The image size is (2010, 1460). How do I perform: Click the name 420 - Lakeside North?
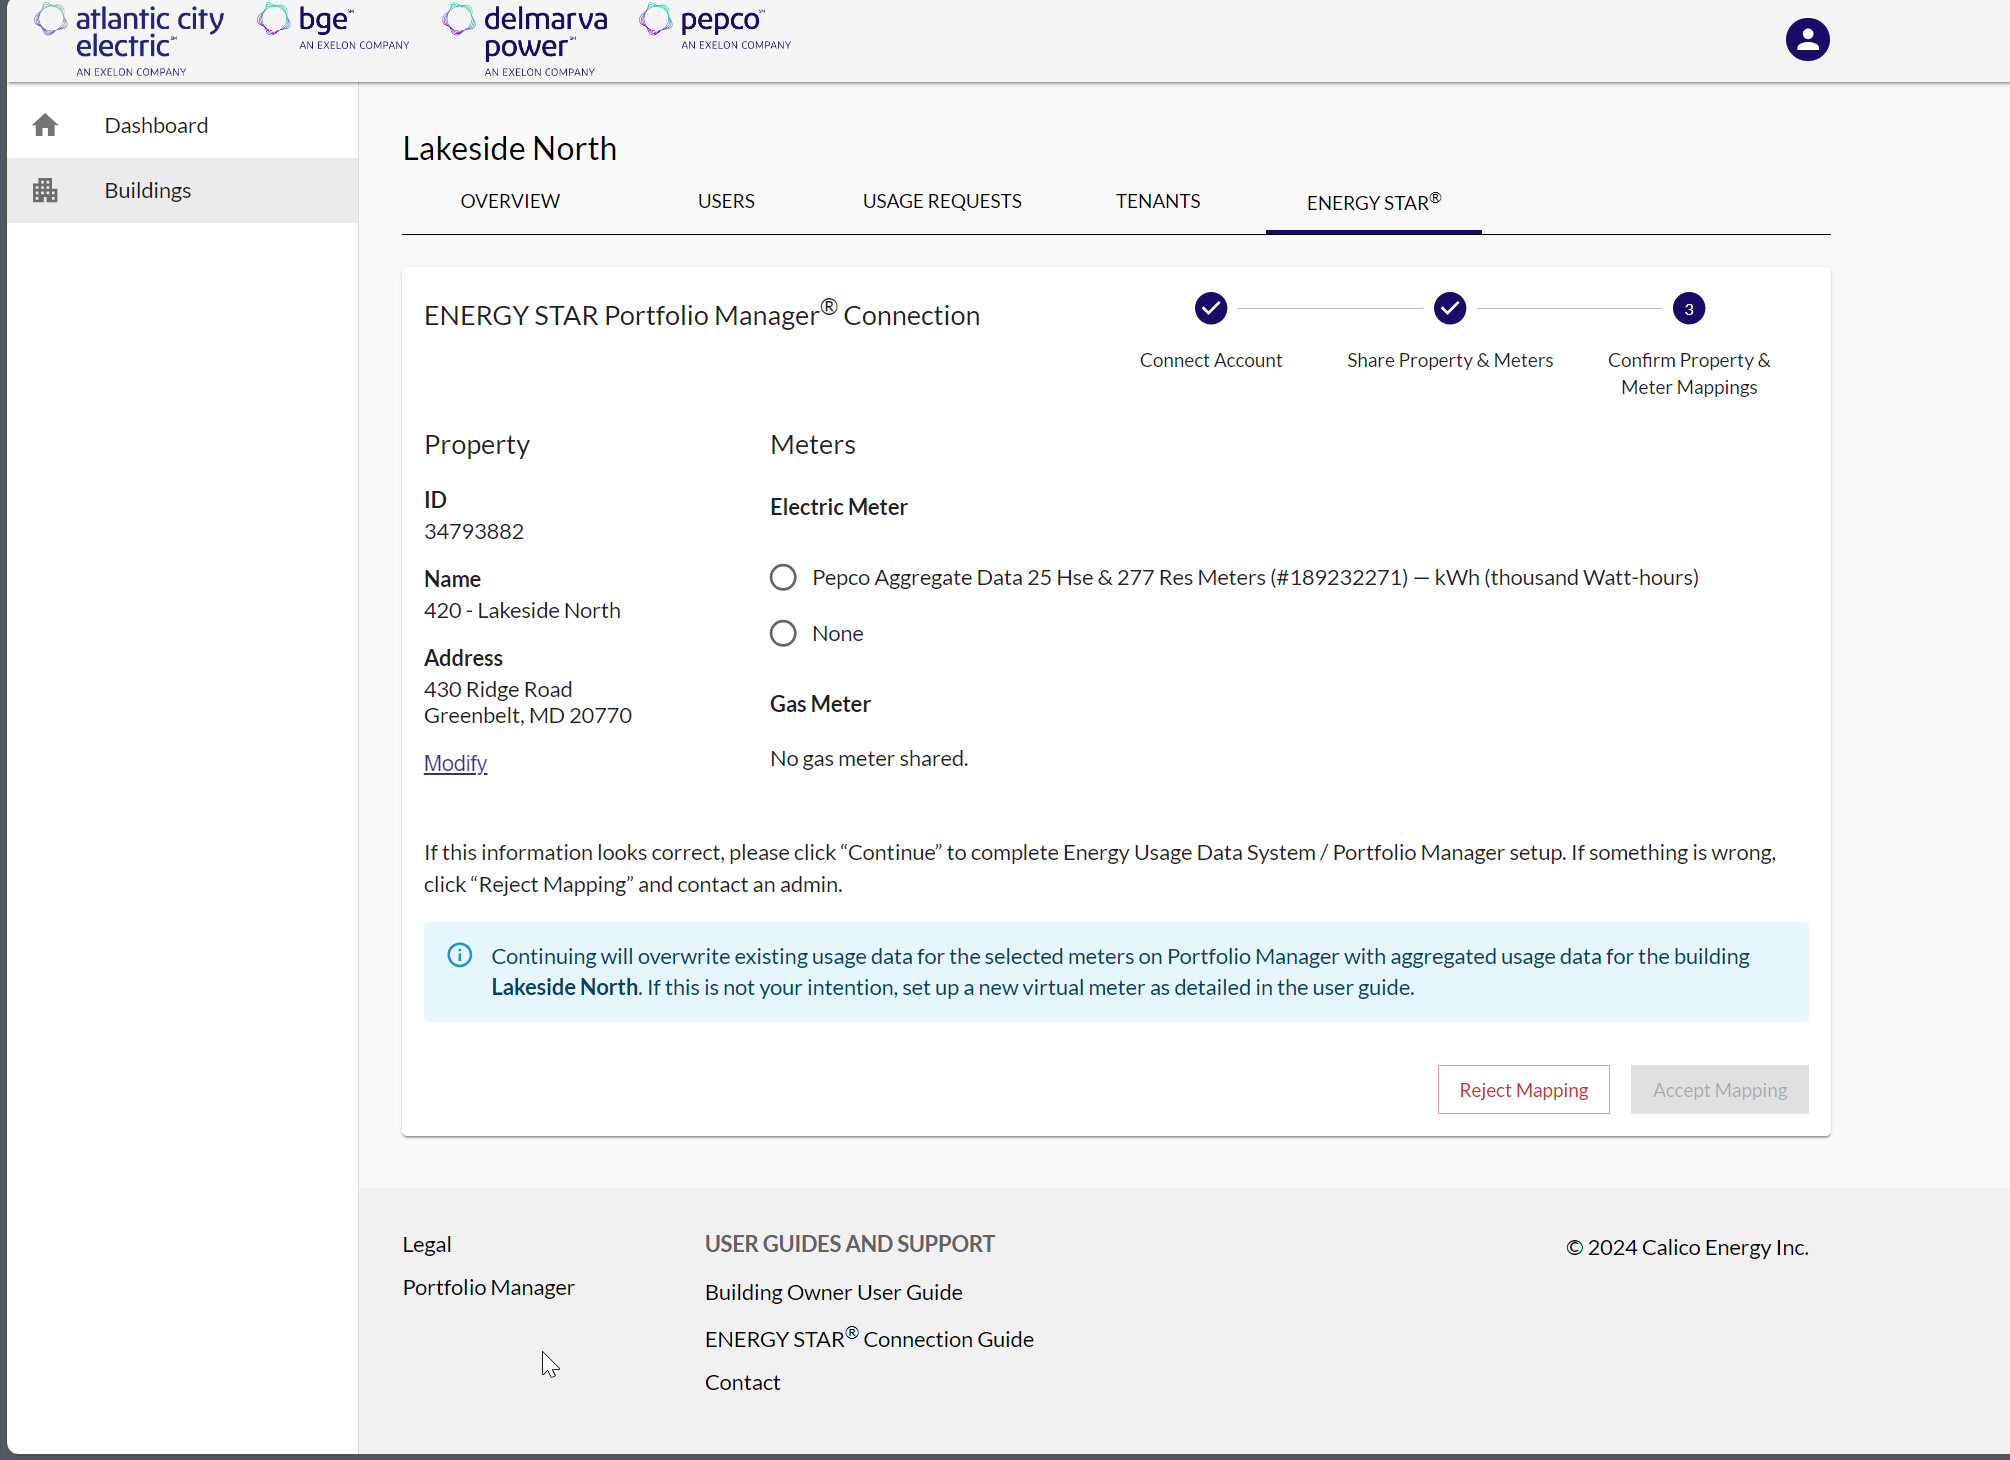522,610
